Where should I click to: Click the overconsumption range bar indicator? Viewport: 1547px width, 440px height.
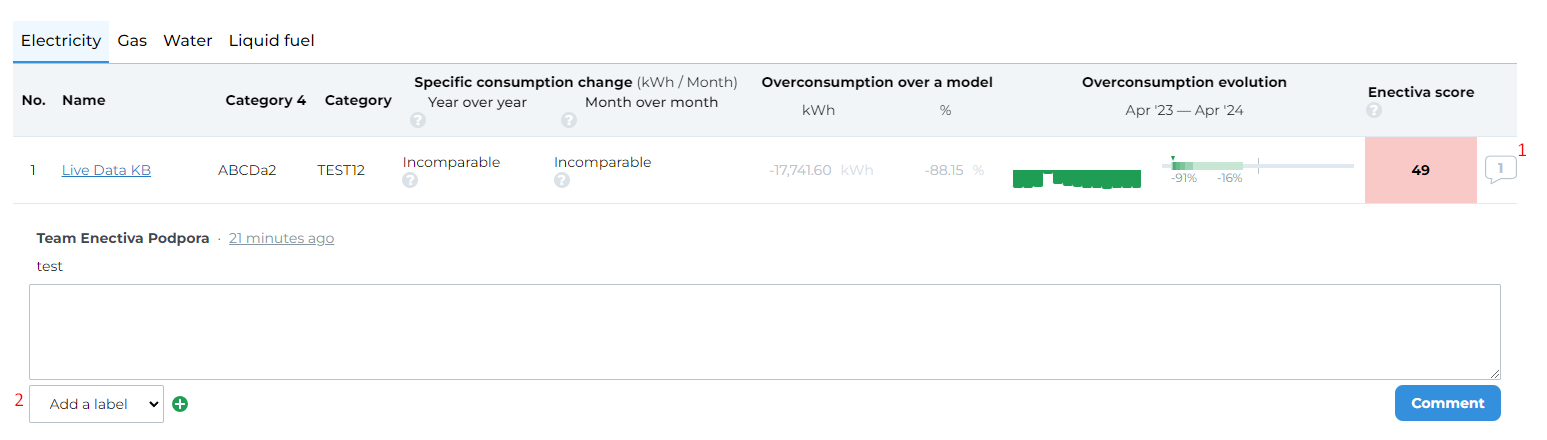1257,166
